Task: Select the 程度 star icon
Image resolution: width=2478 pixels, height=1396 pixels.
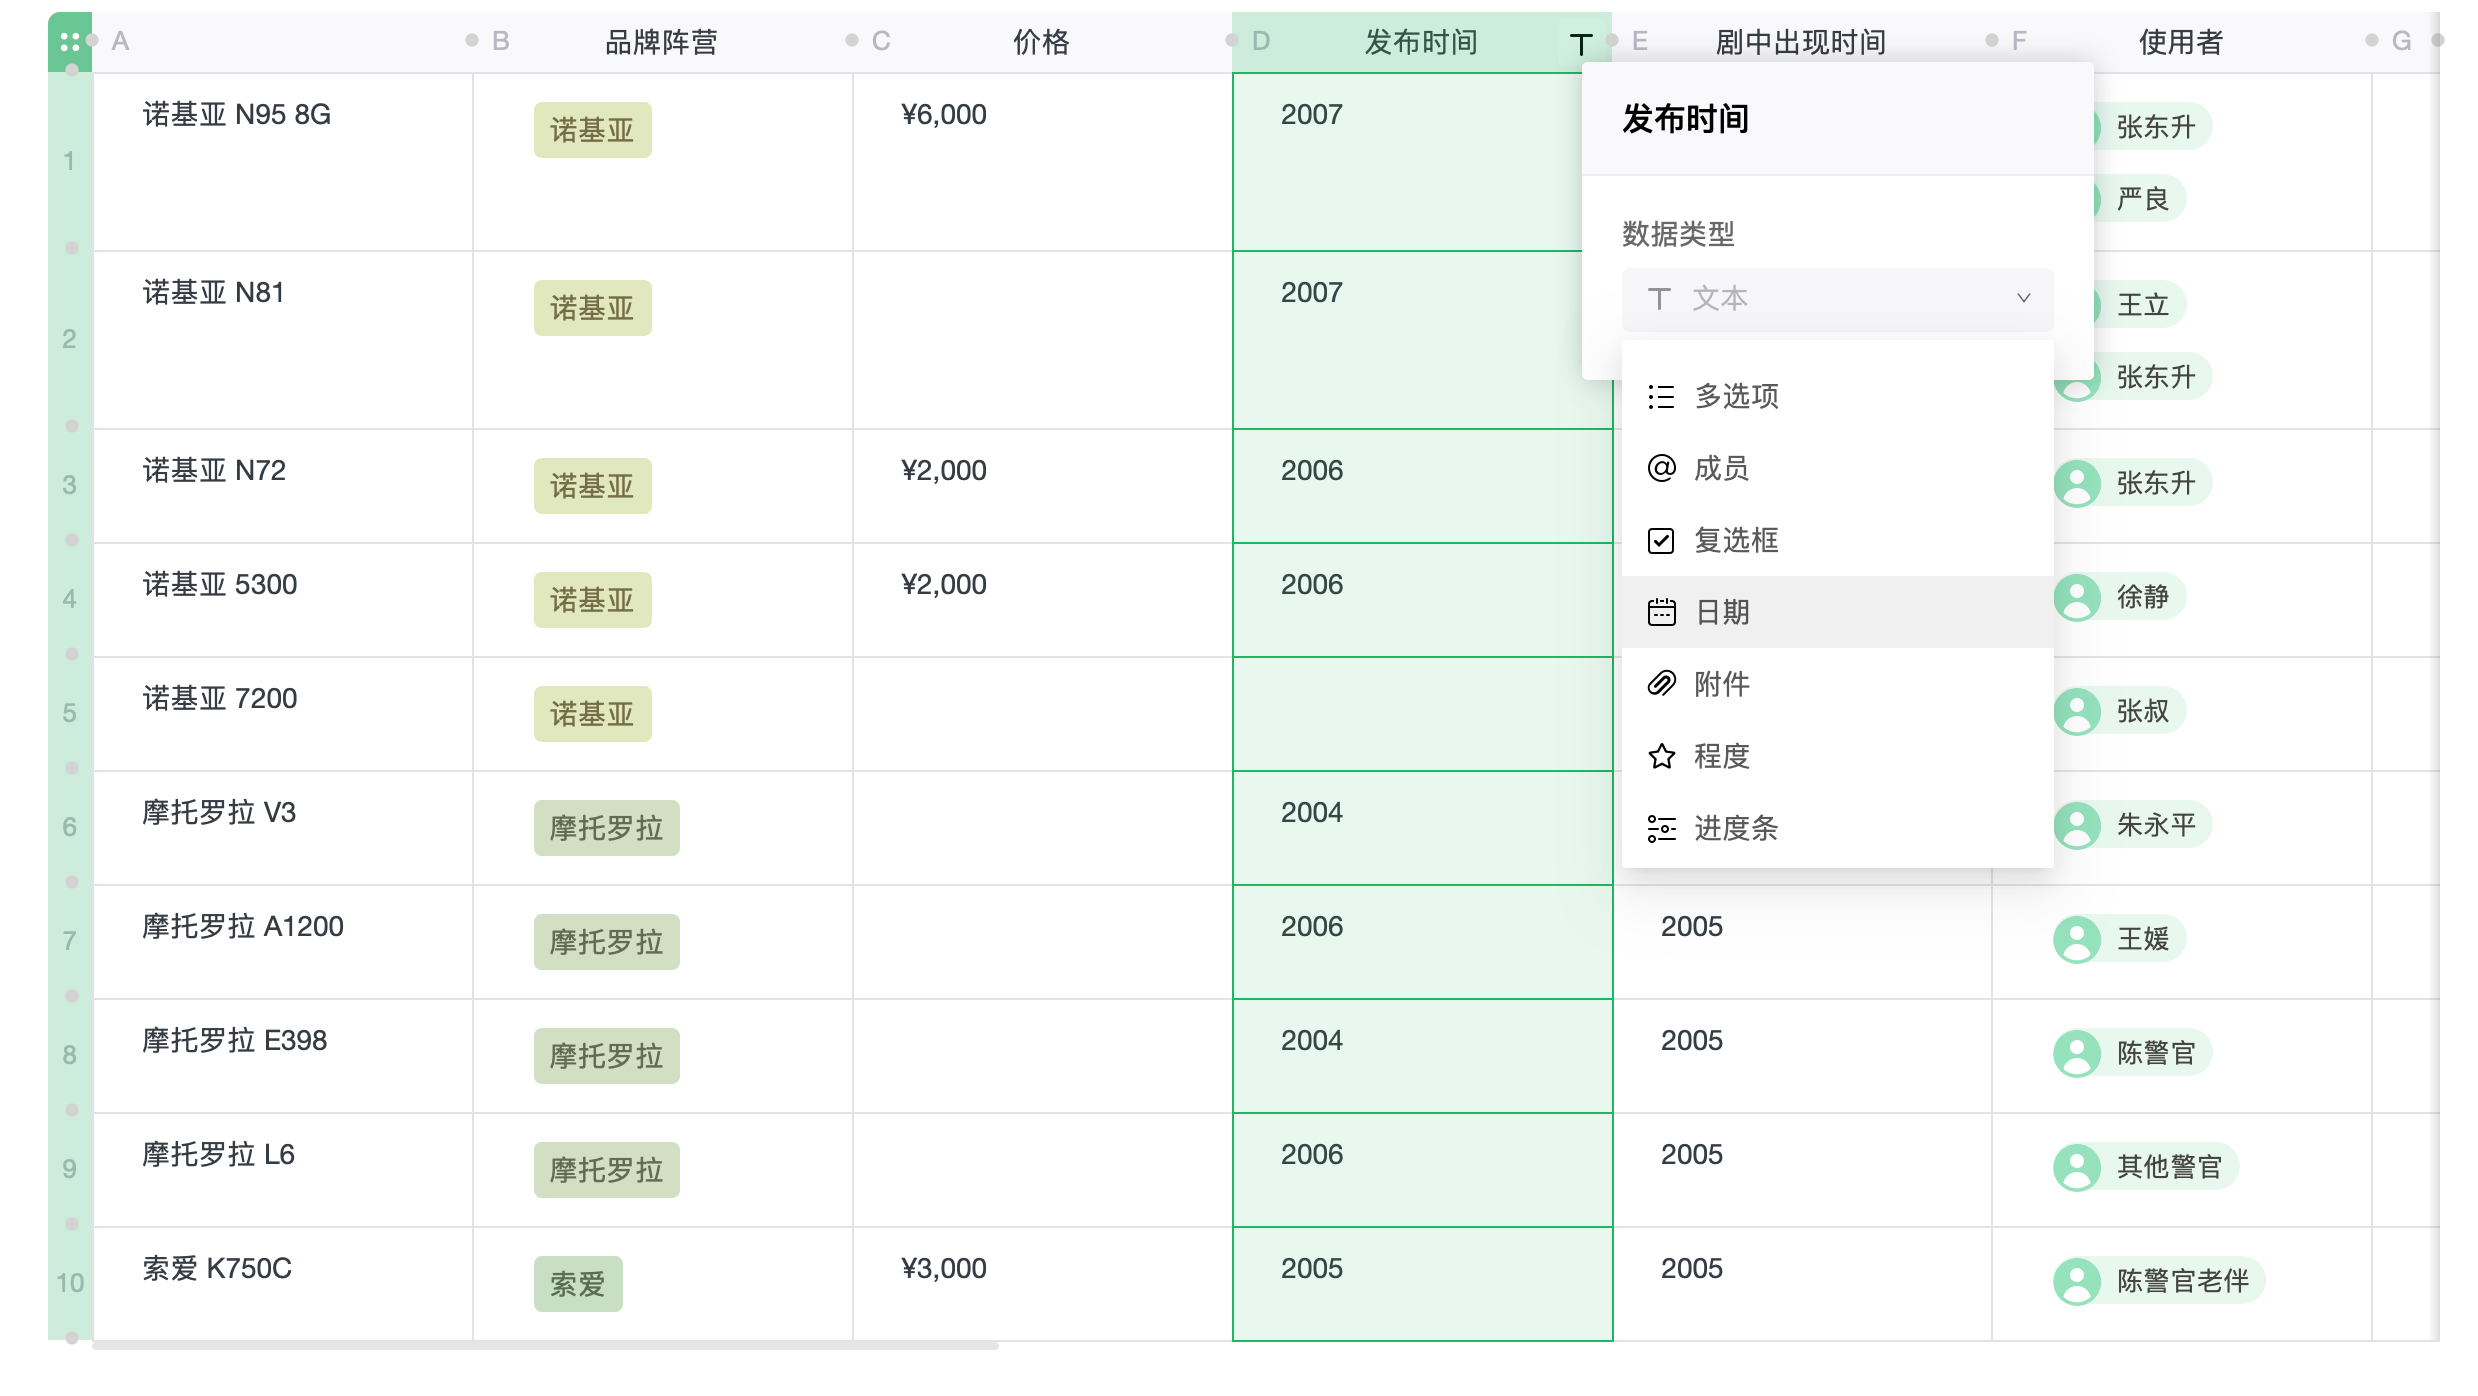Action: click(x=1661, y=756)
